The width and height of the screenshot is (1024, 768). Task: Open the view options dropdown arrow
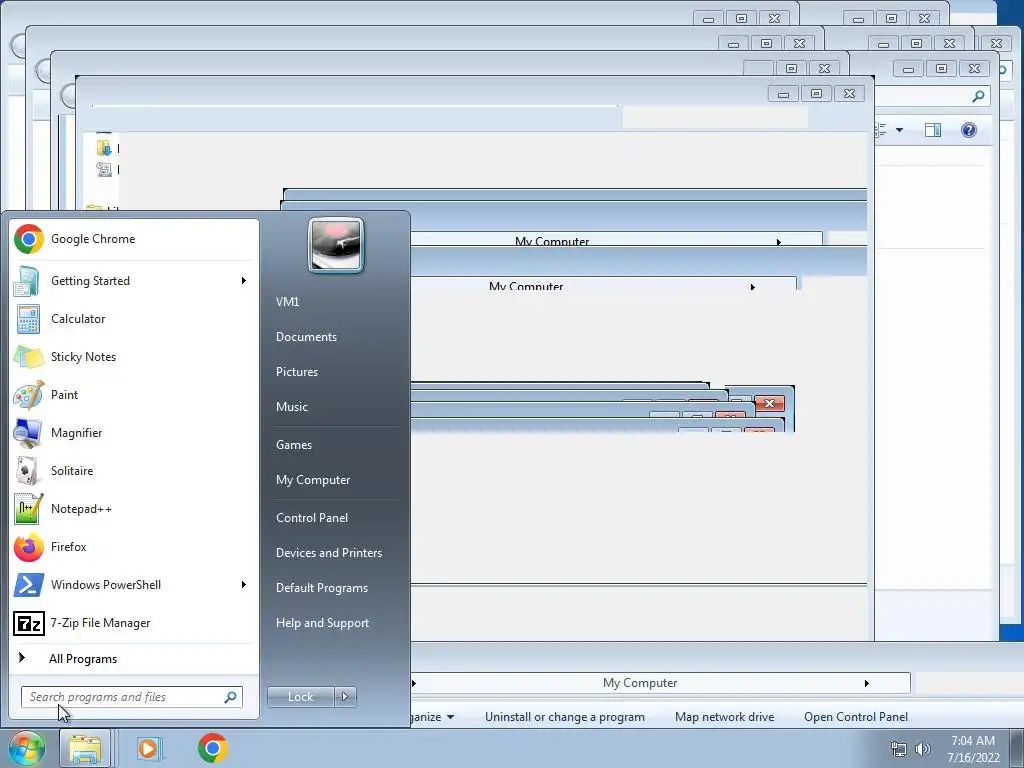coord(899,130)
